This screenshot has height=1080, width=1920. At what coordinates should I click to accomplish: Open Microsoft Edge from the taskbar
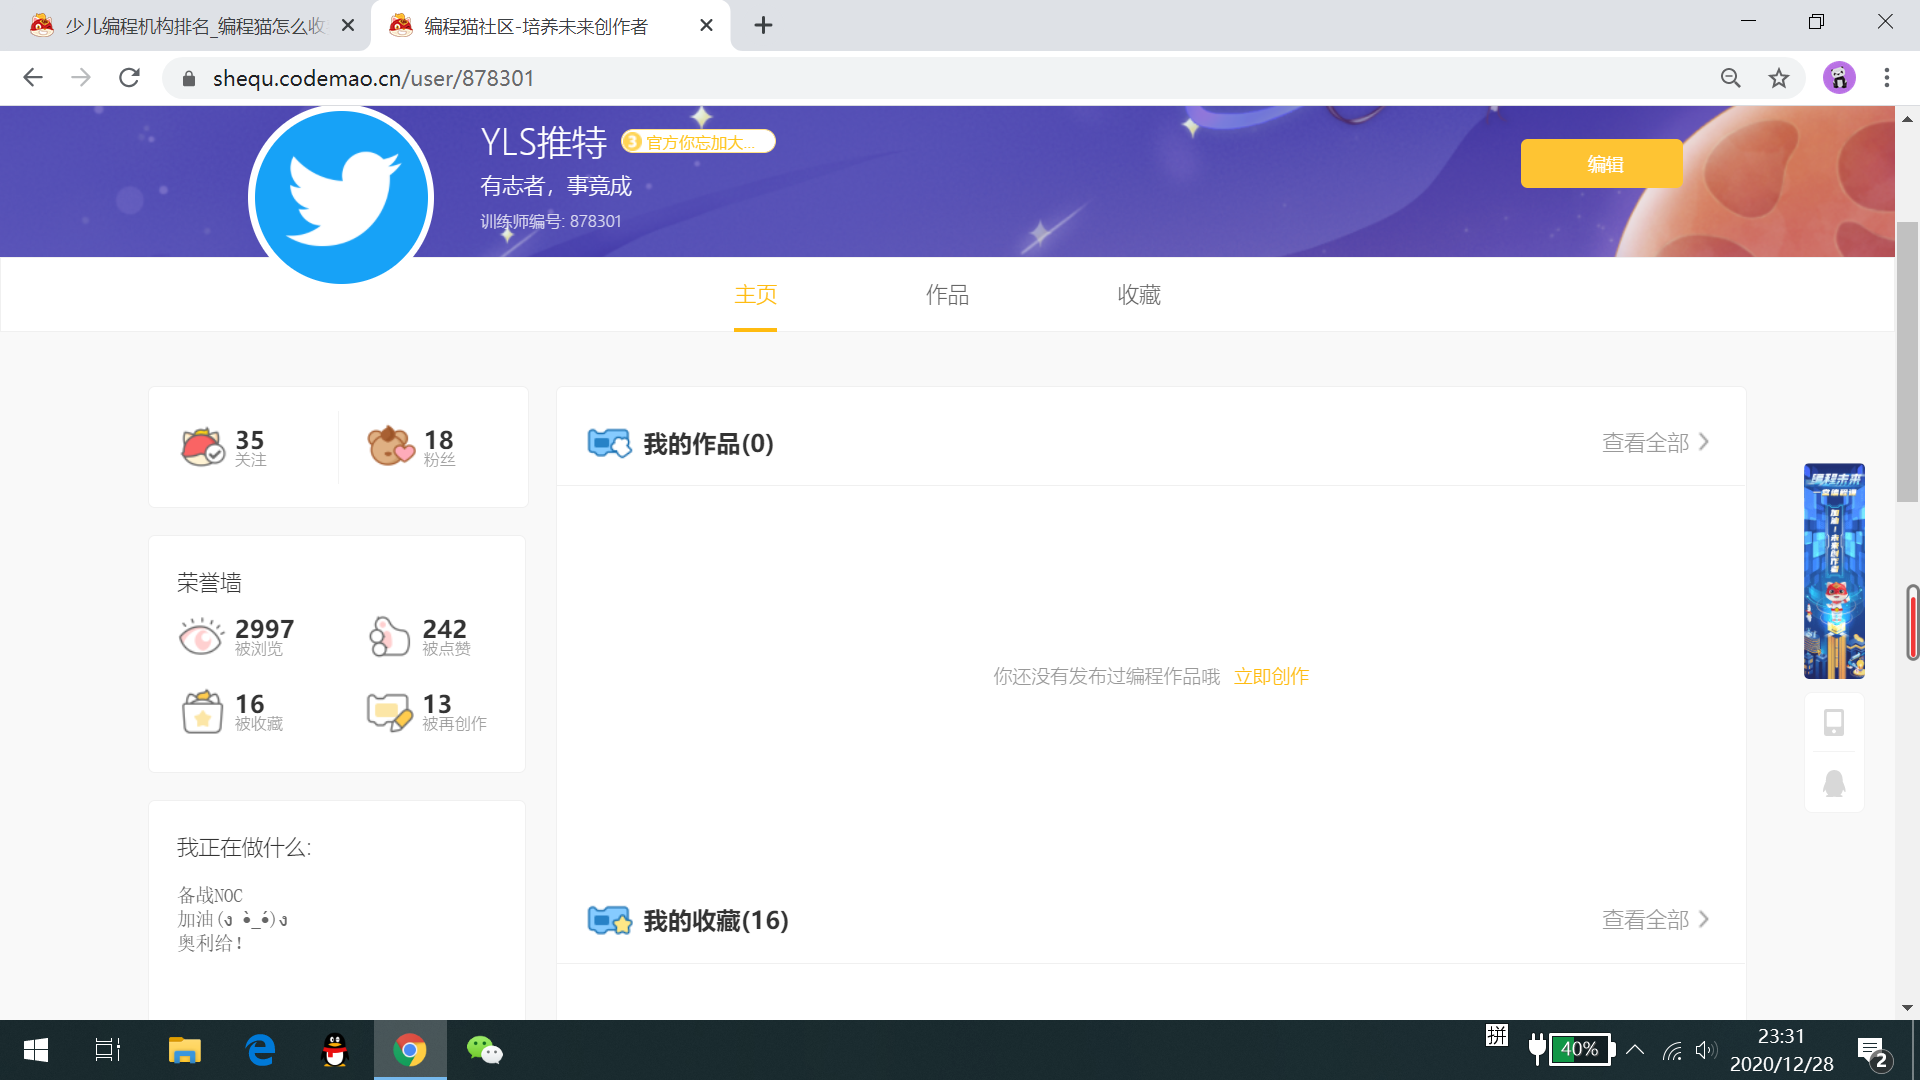(260, 1050)
